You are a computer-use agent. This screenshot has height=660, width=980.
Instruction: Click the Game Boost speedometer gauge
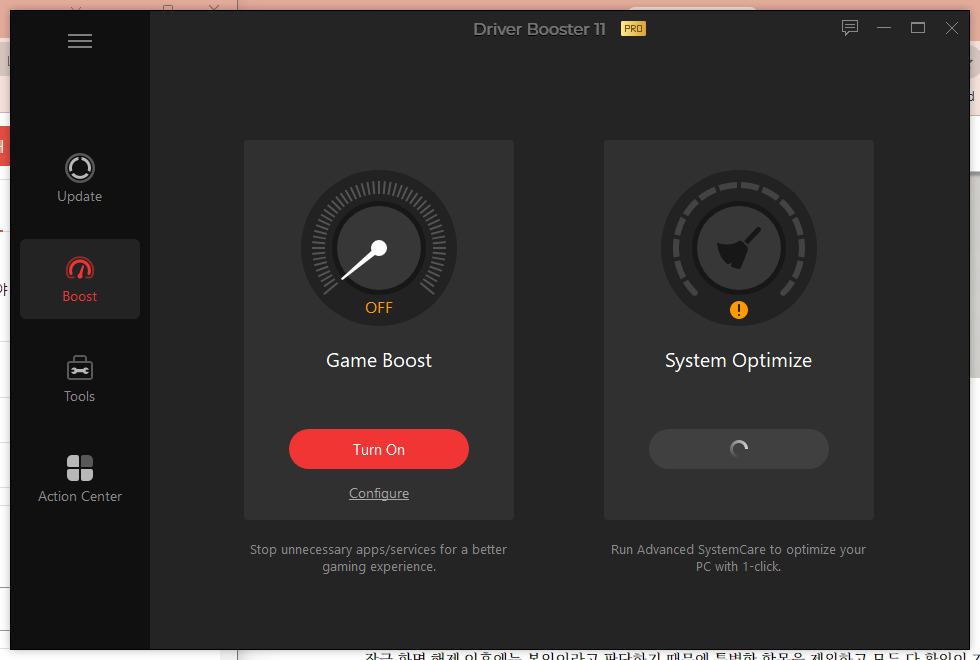pyautogui.click(x=379, y=248)
